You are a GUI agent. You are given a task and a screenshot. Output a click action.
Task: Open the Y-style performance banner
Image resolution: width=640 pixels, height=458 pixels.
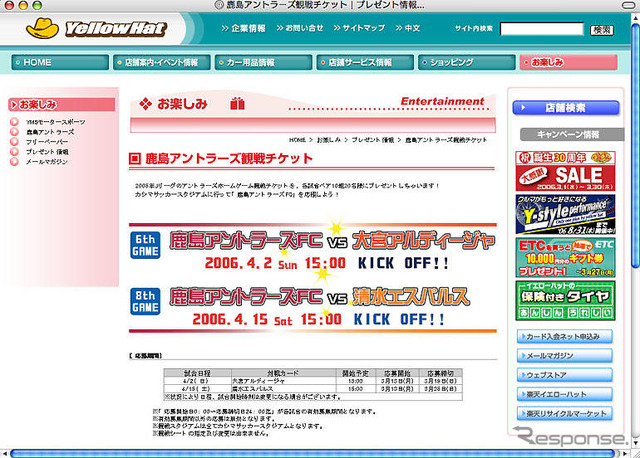pyautogui.click(x=565, y=214)
